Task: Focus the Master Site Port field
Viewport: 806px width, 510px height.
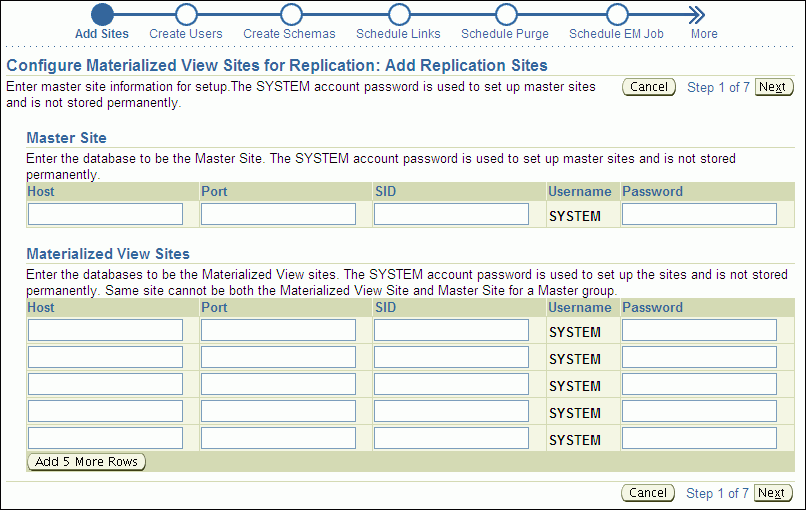Action: click(x=278, y=214)
